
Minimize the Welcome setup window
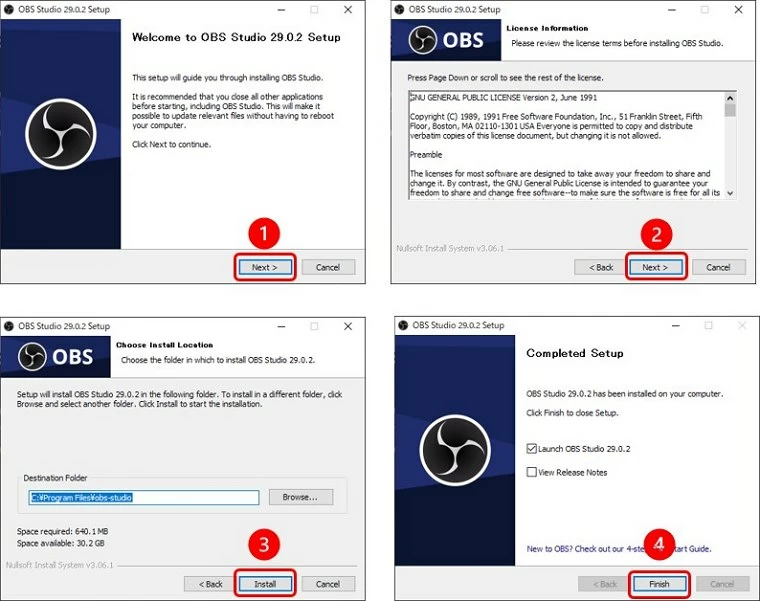click(x=281, y=10)
